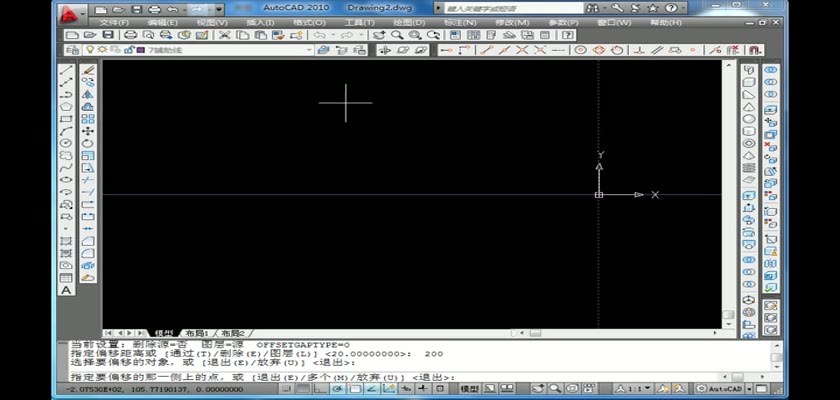Open Customize Quick Access Toolbar arrow
Image resolution: width=840 pixels, height=400 pixels.
pyautogui.click(x=220, y=9)
